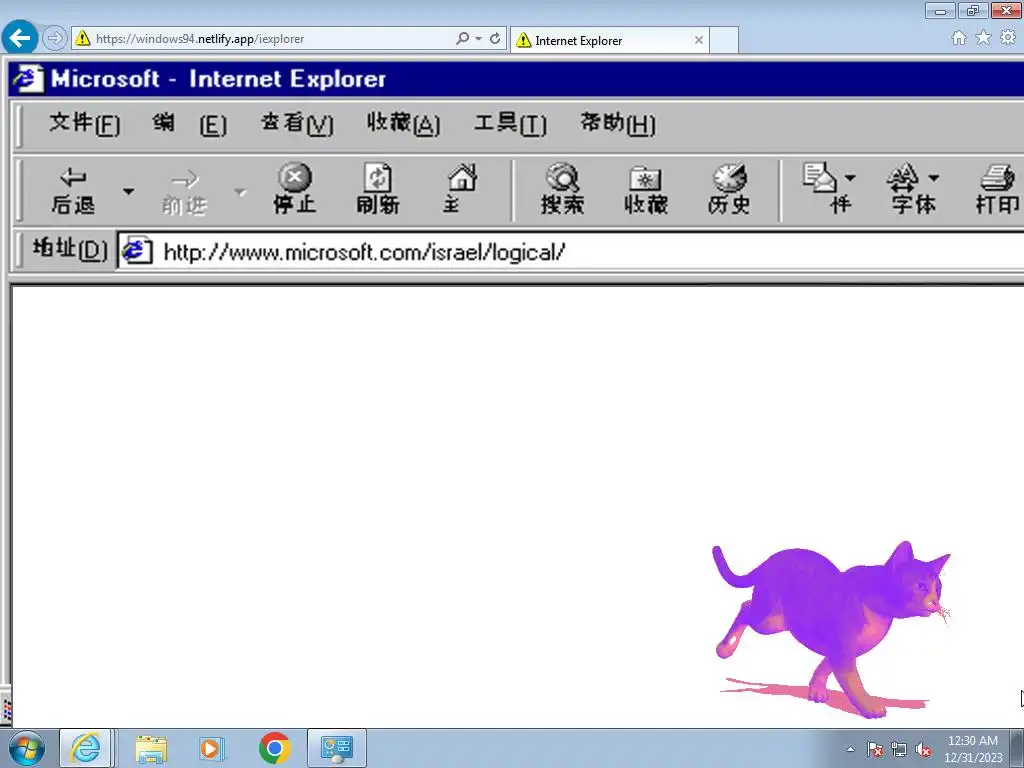Click the page icon in the 地址 bar
Viewport: 1024px width, 768px height.
click(137, 251)
